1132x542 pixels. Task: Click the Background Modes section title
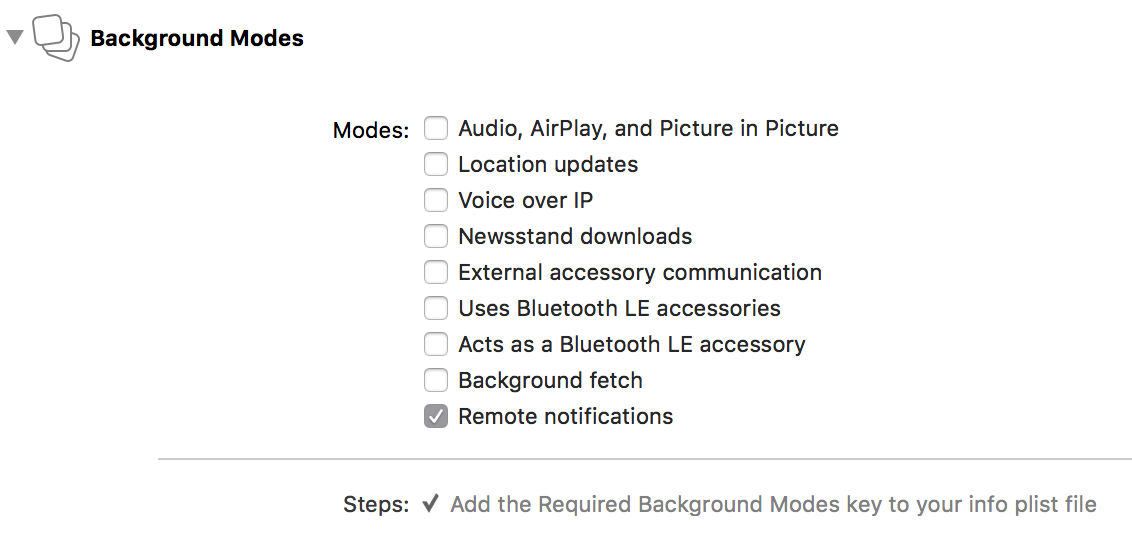(x=196, y=38)
